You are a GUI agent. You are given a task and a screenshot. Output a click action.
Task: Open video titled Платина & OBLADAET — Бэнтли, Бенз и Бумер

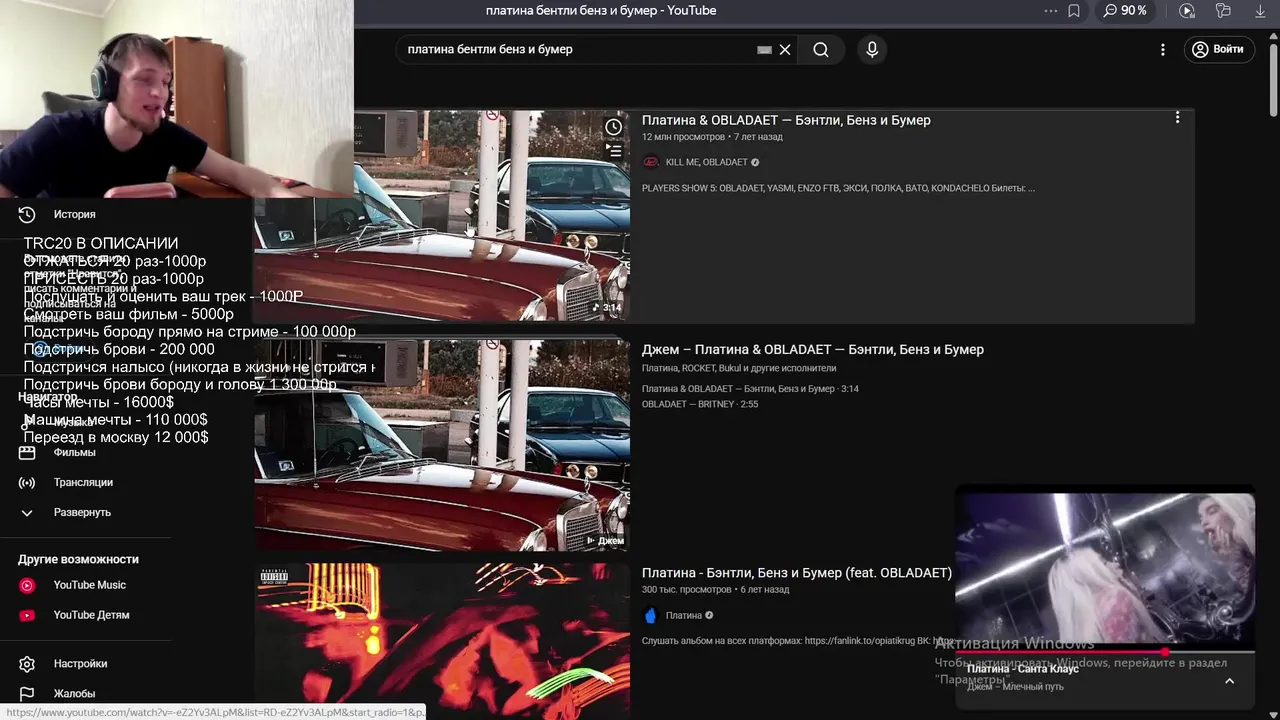click(786, 120)
